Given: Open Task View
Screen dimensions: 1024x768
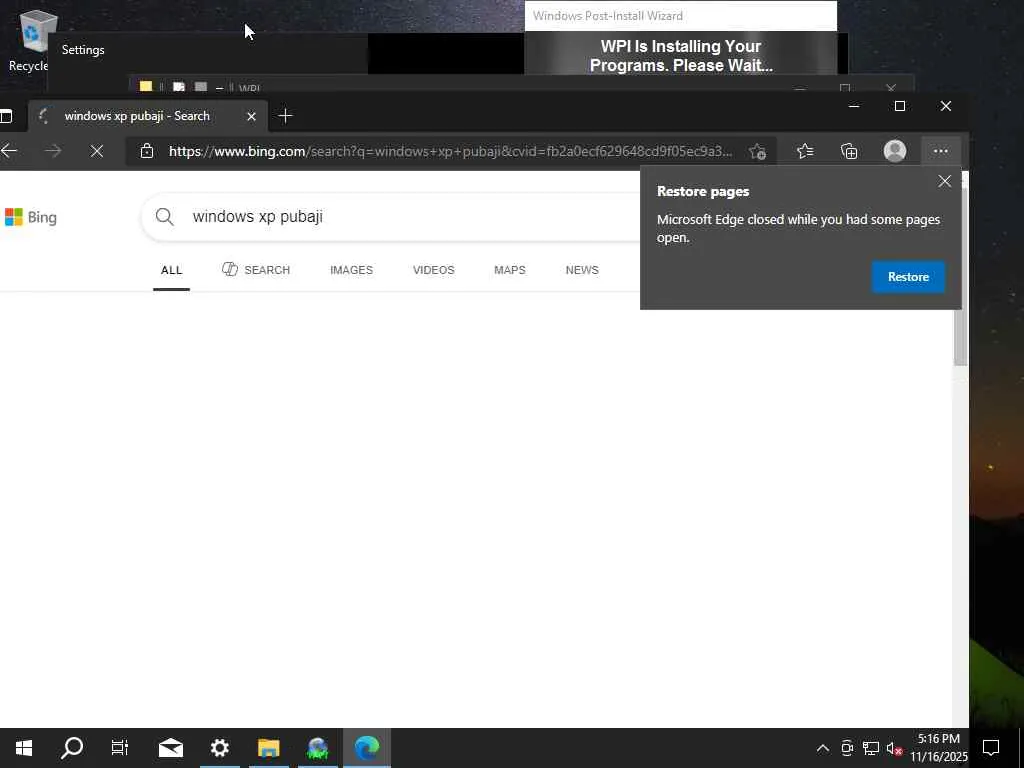Looking at the screenshot, I should coord(120,748).
